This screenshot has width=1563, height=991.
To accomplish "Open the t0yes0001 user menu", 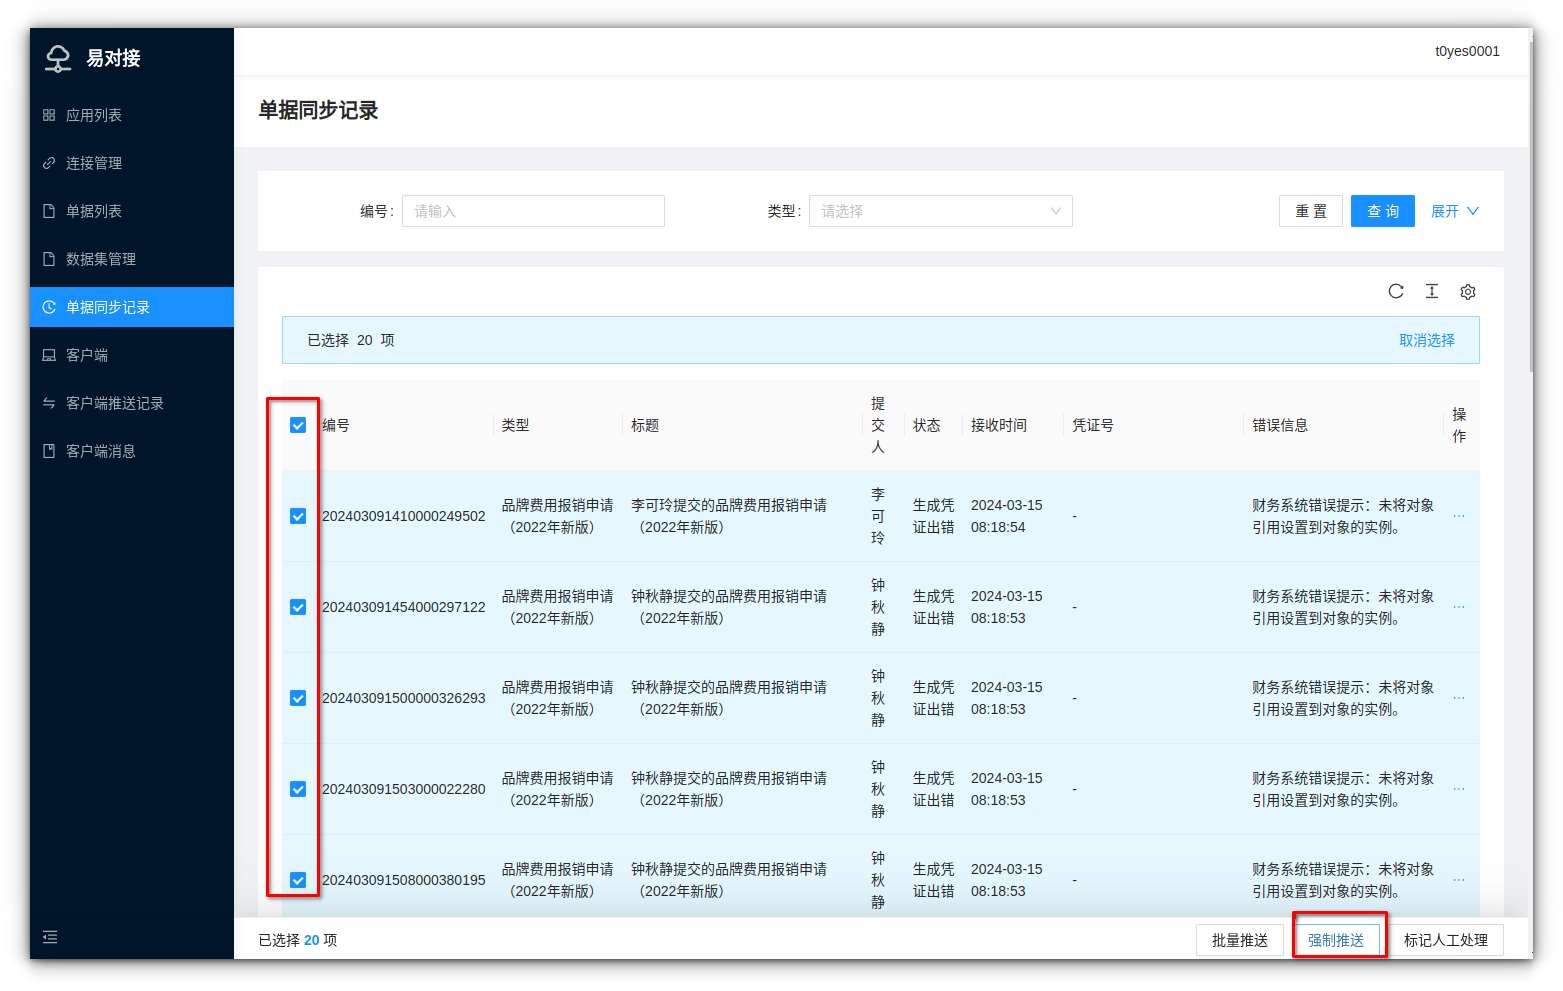I will pos(1466,51).
